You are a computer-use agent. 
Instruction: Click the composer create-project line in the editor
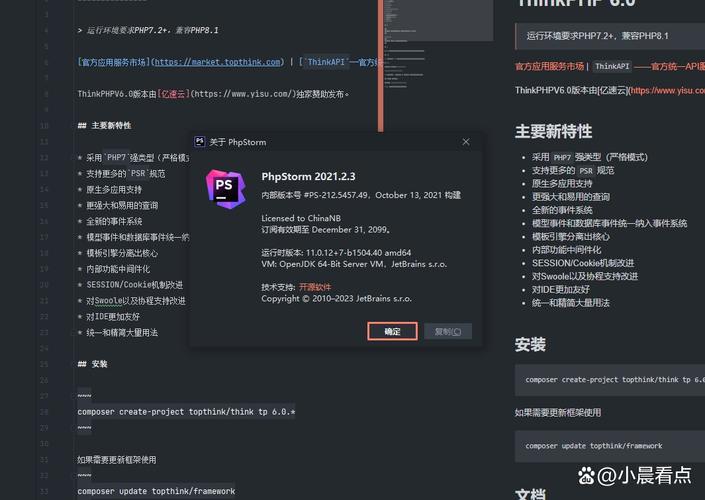tap(186, 411)
